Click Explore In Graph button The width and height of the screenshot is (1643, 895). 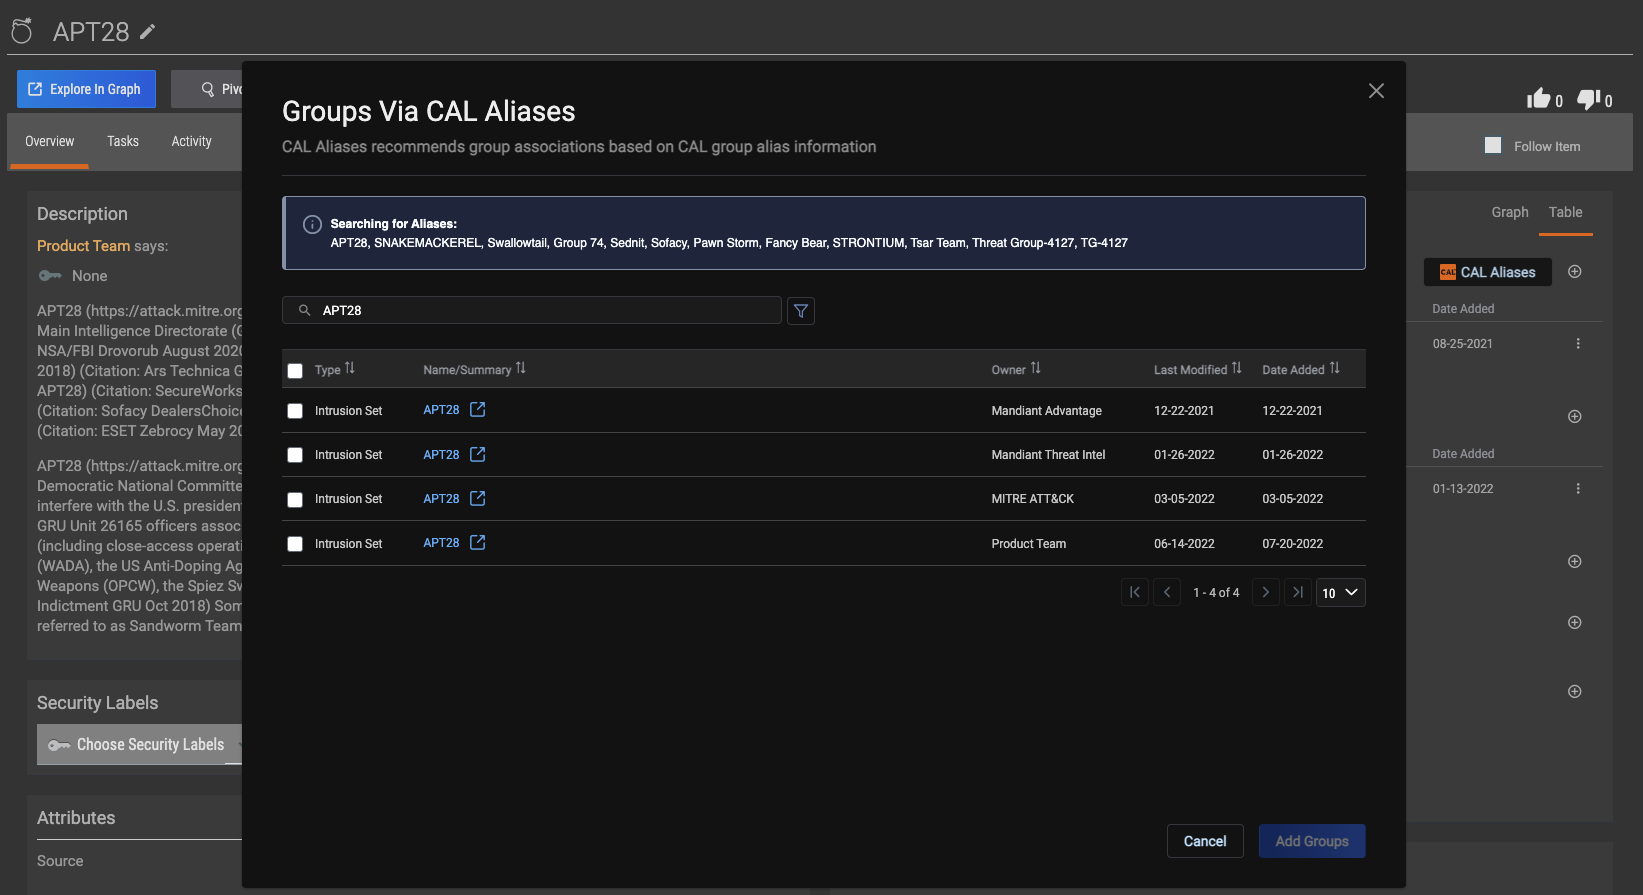coord(86,89)
